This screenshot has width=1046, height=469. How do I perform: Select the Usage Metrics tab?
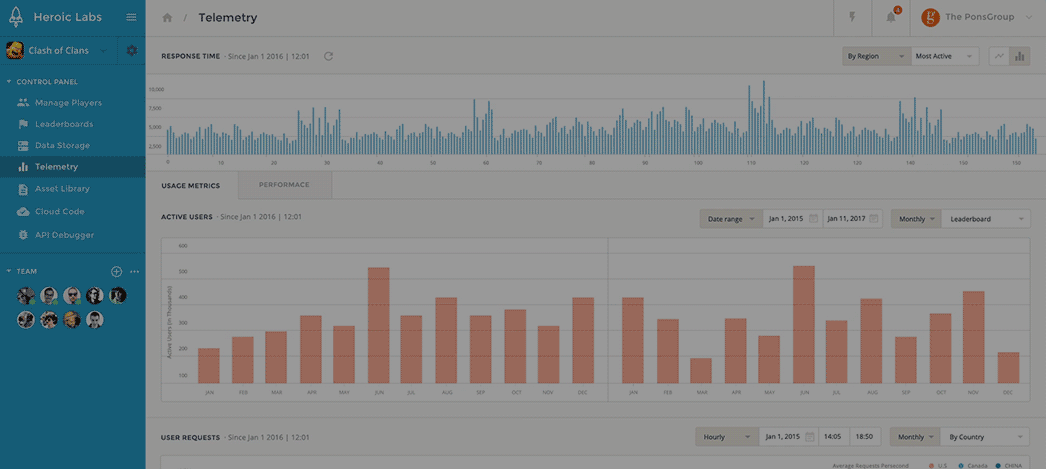point(191,185)
